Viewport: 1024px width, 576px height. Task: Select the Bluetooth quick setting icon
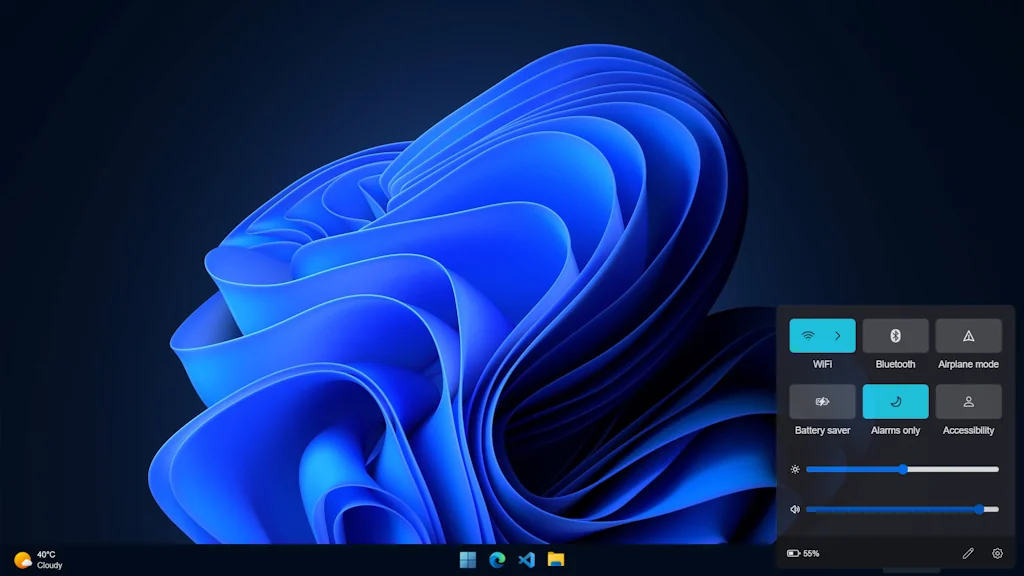pyautogui.click(x=895, y=335)
